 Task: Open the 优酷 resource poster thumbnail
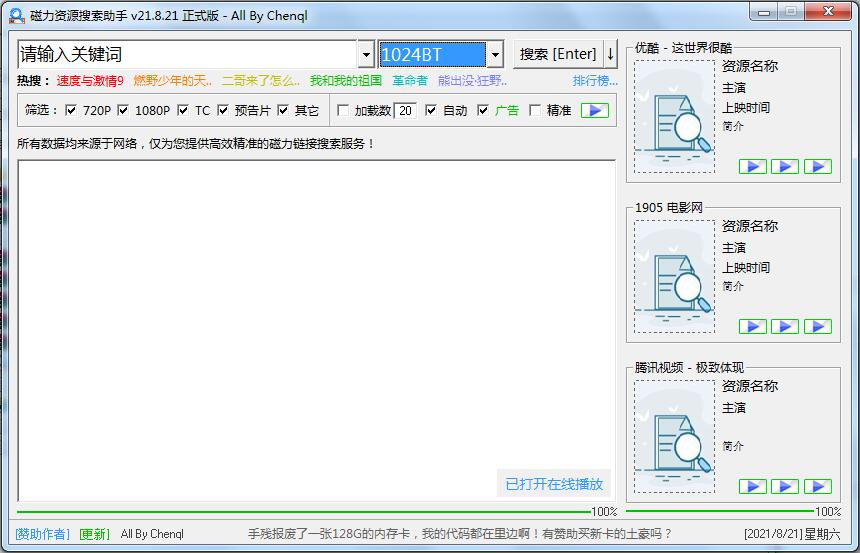coord(674,116)
